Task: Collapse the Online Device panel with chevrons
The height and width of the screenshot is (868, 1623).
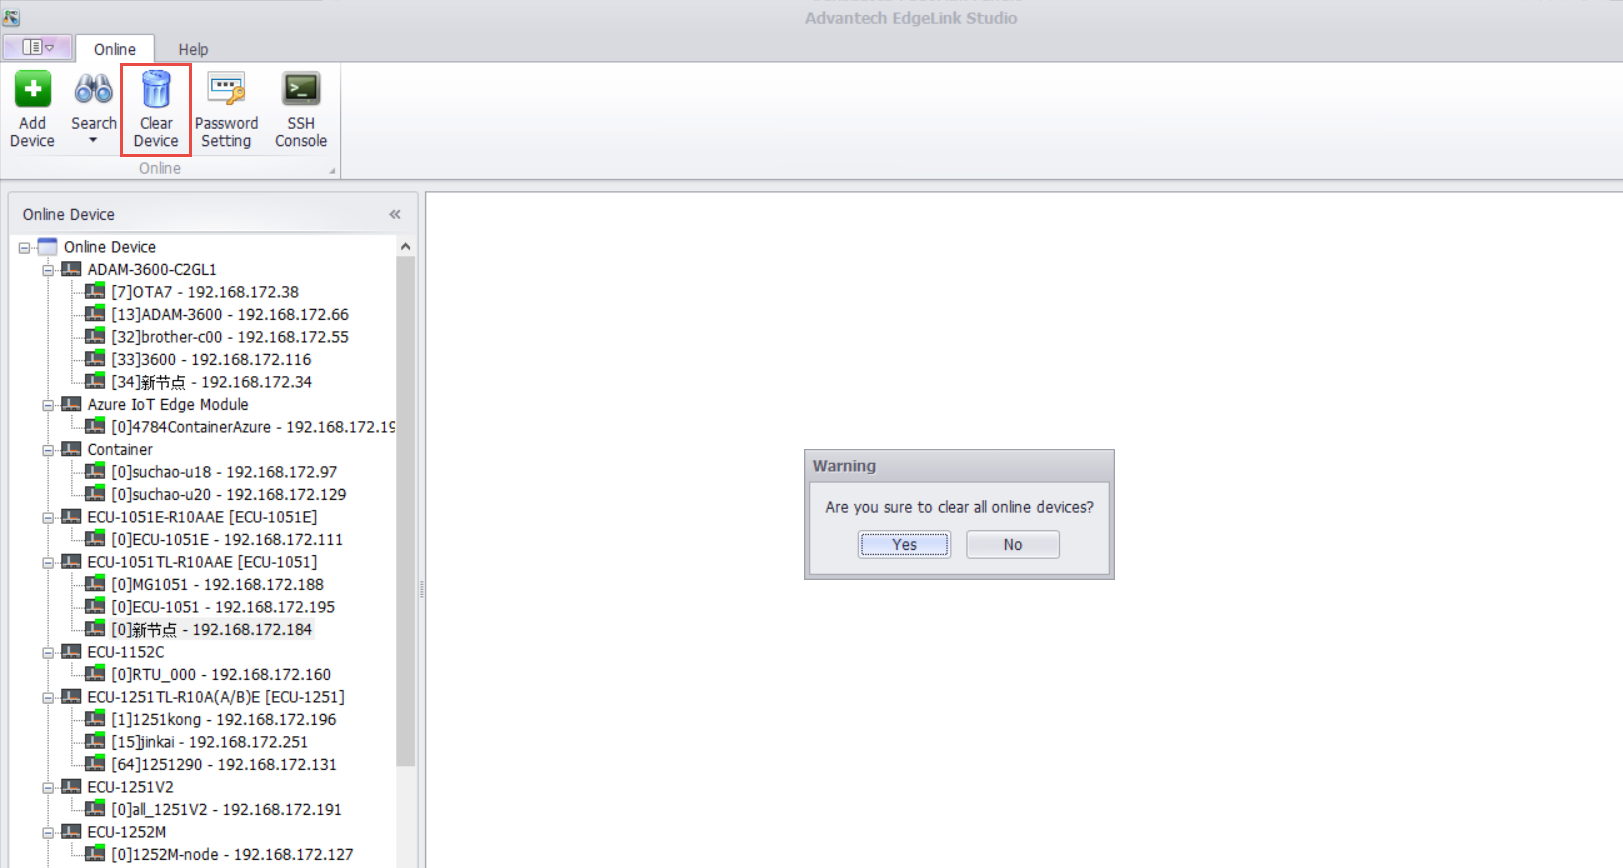Action: pos(395,214)
